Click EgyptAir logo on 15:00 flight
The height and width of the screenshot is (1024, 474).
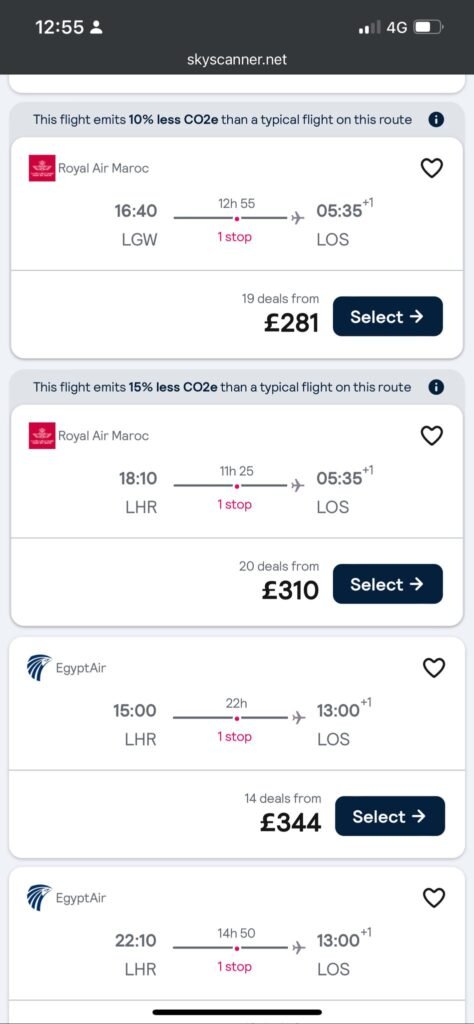pos(39,668)
